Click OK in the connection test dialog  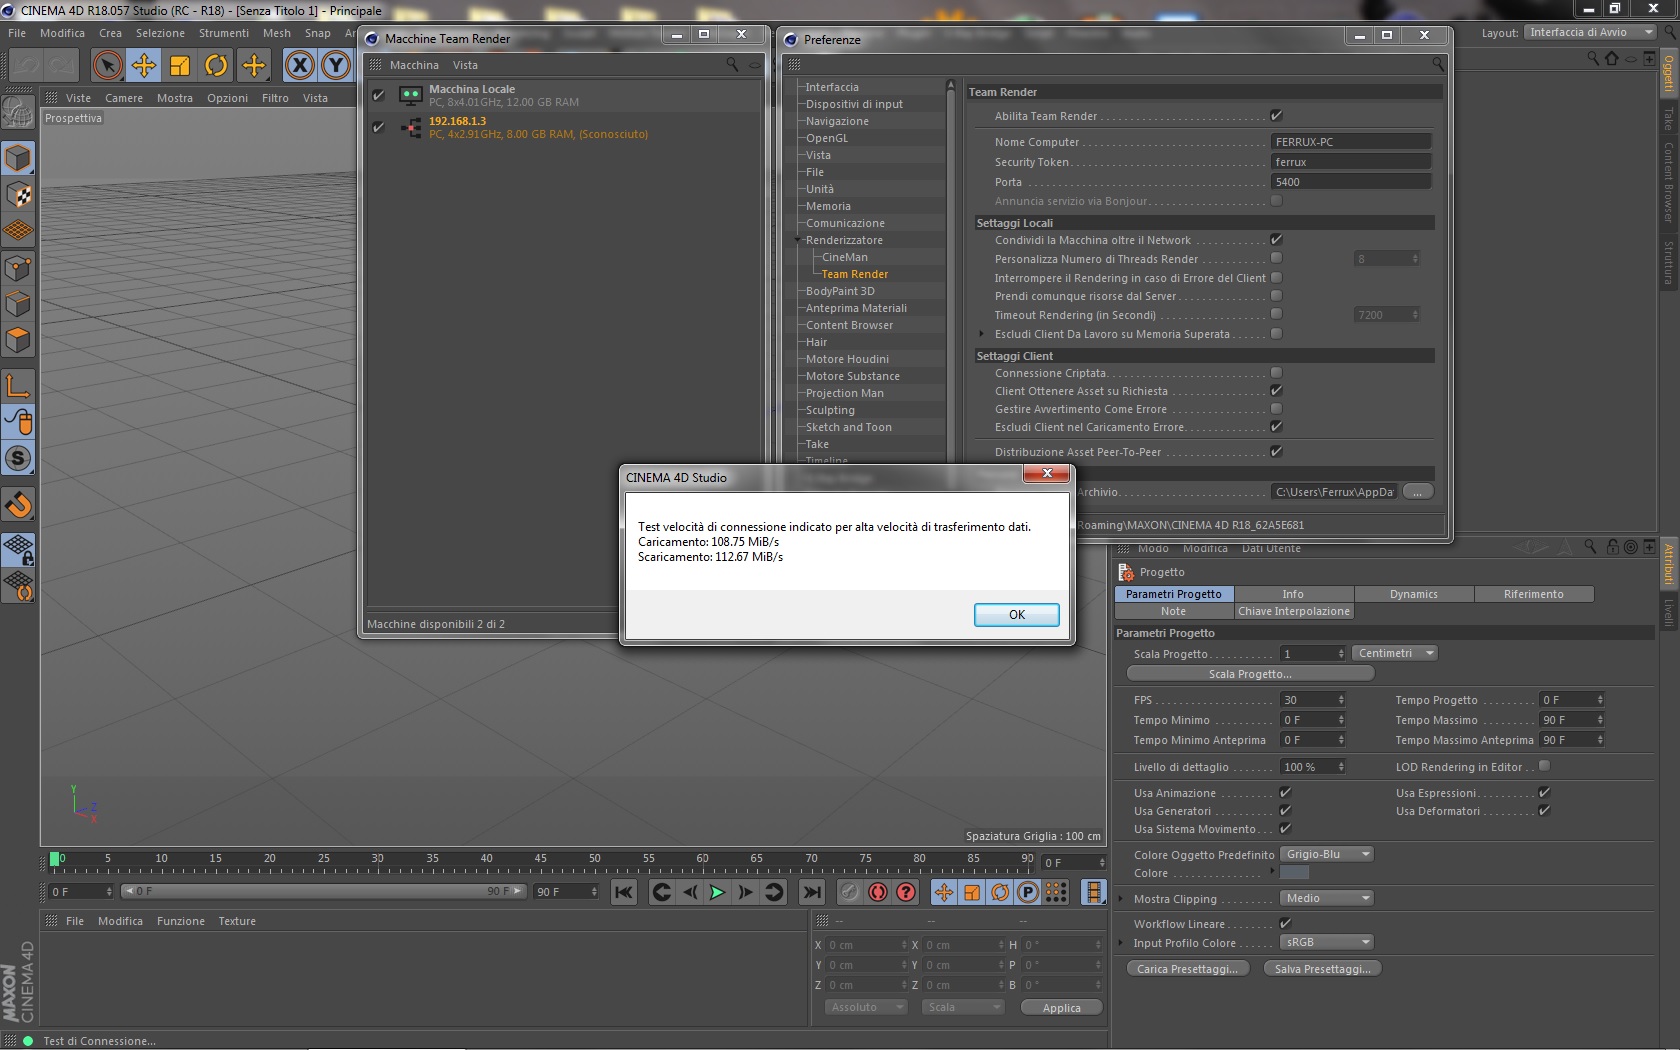pyautogui.click(x=1017, y=615)
